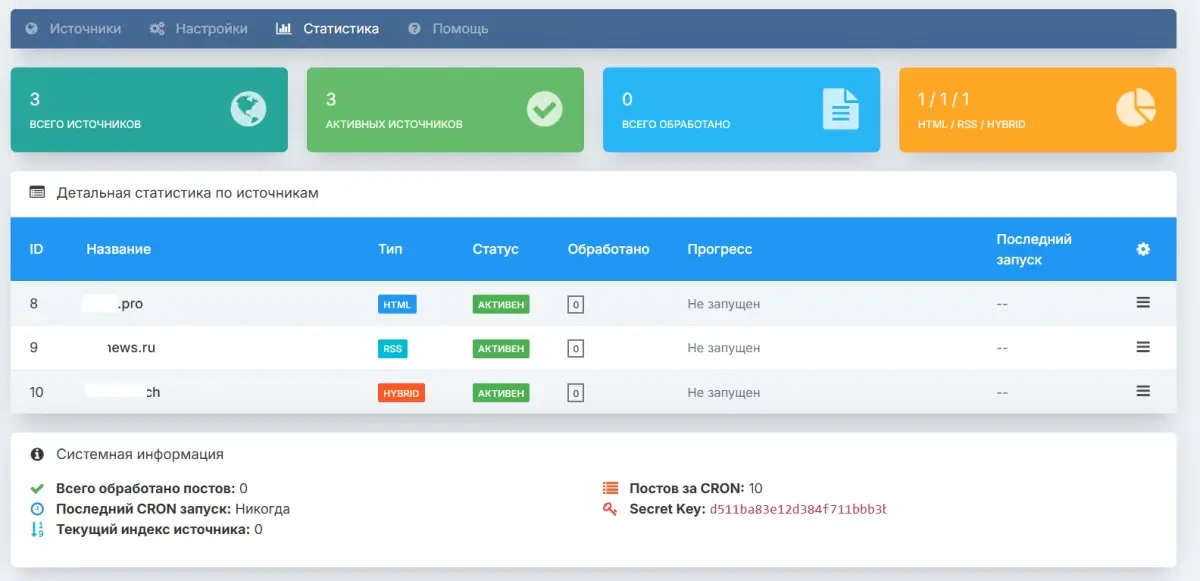Open the Помощь help section
The image size is (1200, 581).
click(x=449, y=29)
